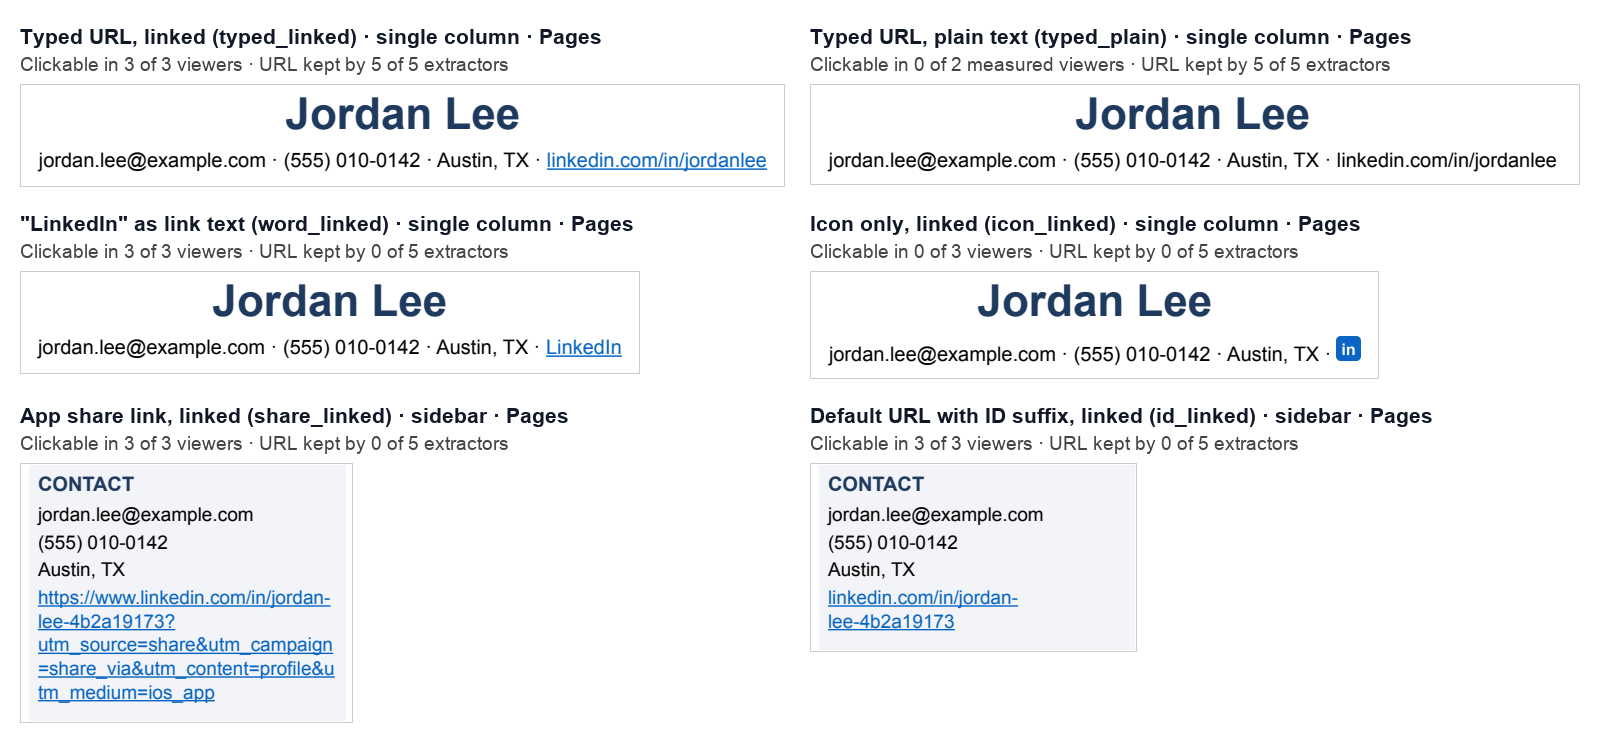Click "Jordan Lee" name in word_linked card
This screenshot has height=747, width=1600.
coord(329,302)
